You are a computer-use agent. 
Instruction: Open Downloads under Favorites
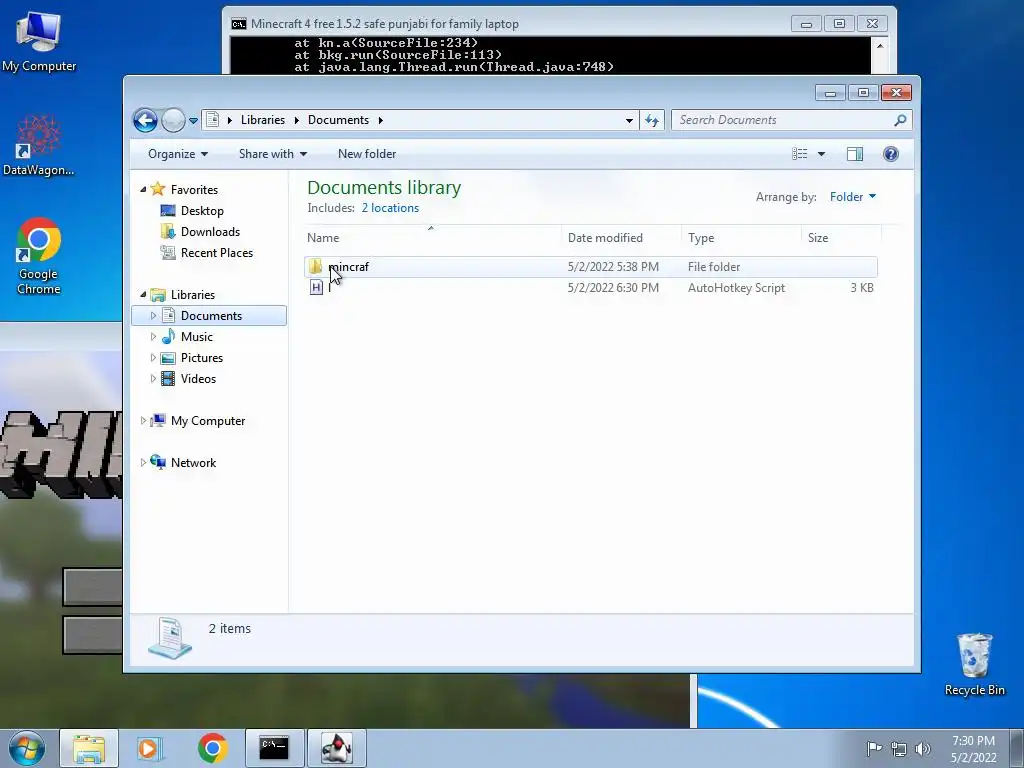tap(210, 232)
